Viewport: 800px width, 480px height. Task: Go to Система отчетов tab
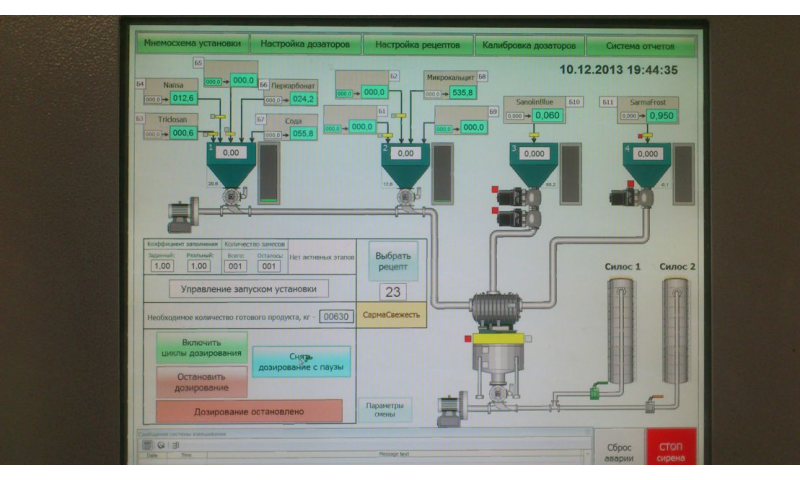click(641, 46)
